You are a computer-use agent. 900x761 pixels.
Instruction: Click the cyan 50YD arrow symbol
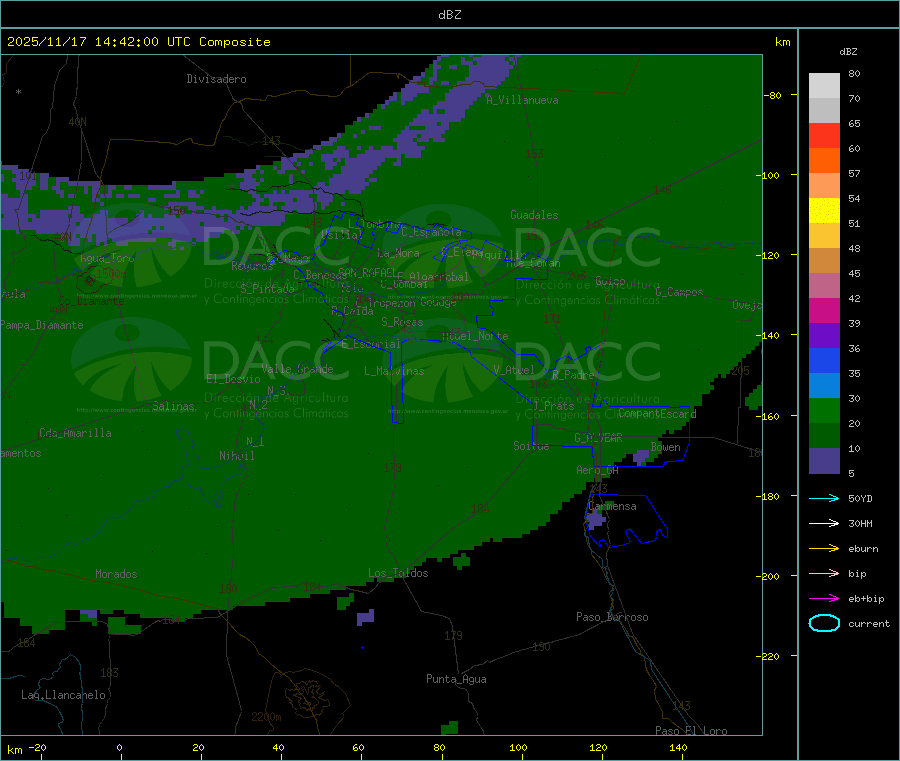coord(824,498)
